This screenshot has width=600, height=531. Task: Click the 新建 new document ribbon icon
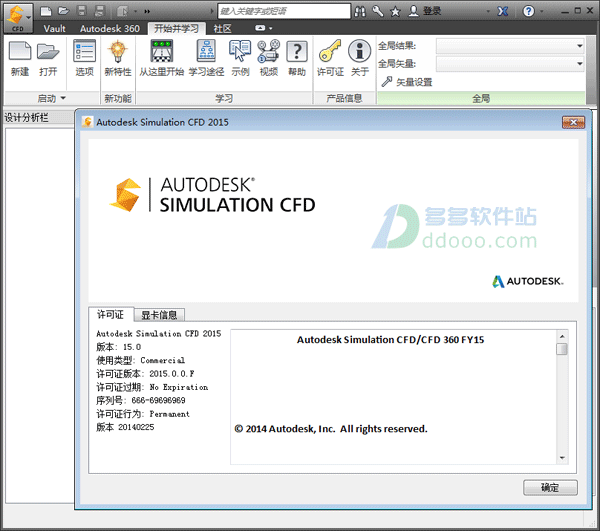pos(20,58)
